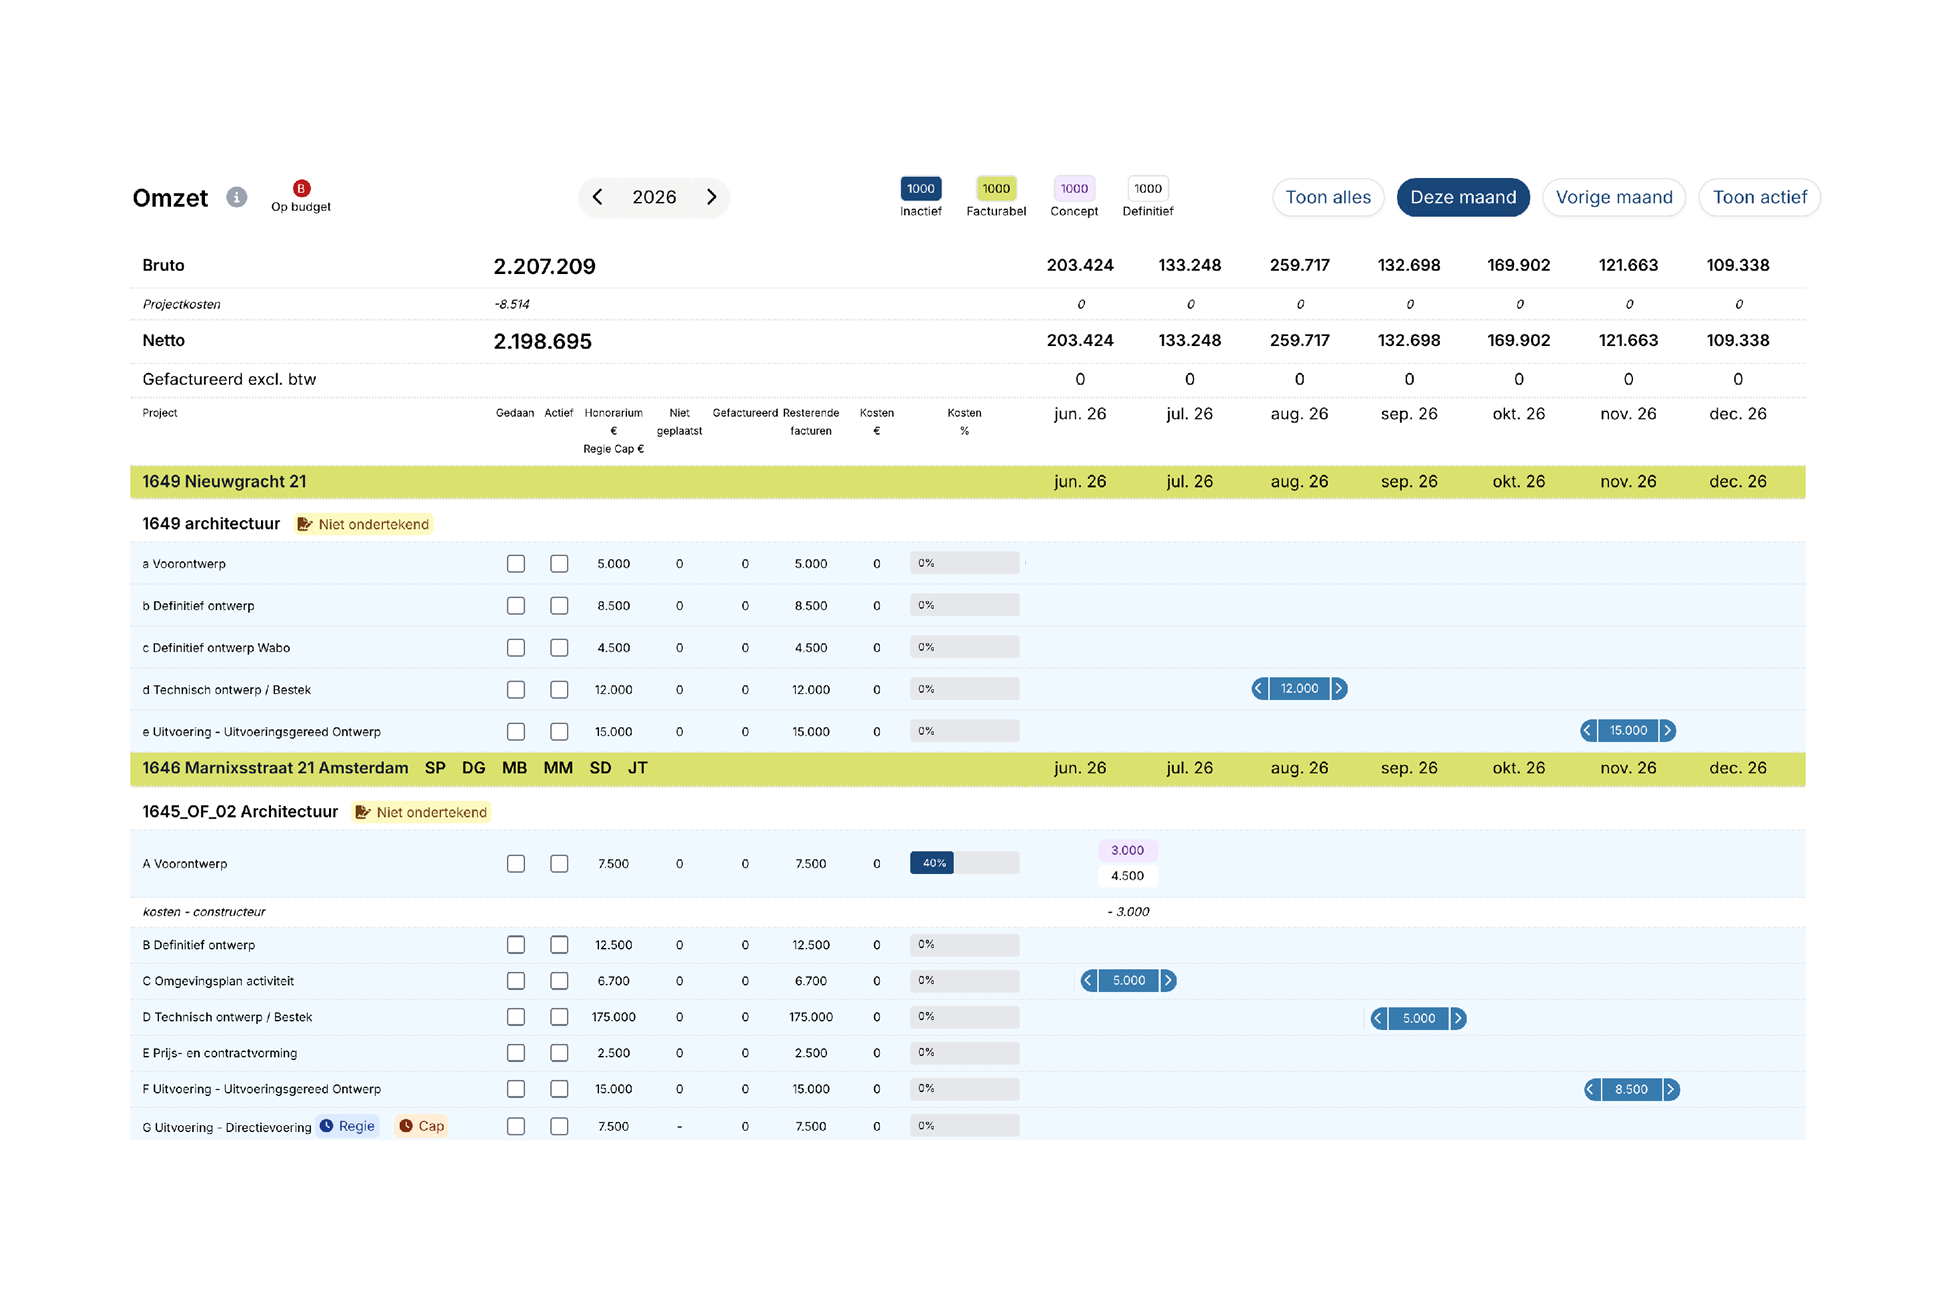Click the Niet ondertekend badge for 1649 architectuur
The width and height of the screenshot is (1960, 1308).
363,524
